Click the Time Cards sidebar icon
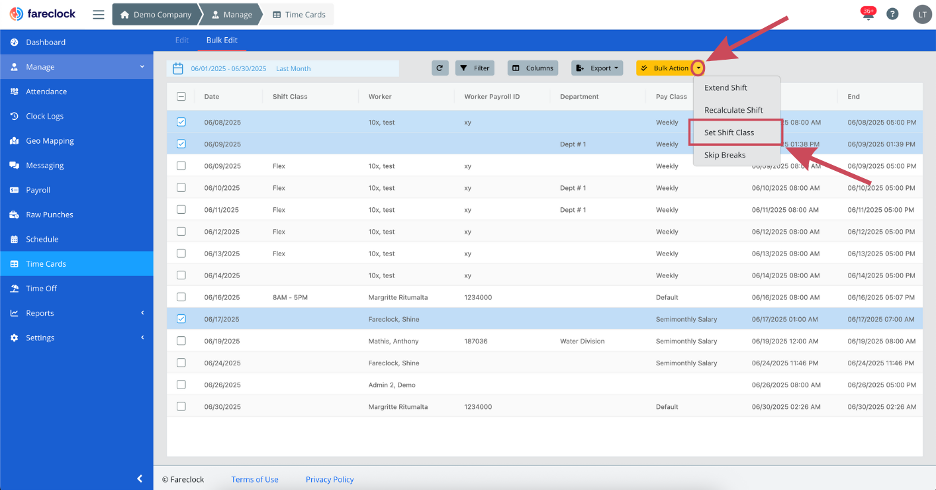The image size is (936, 490). tap(14, 264)
